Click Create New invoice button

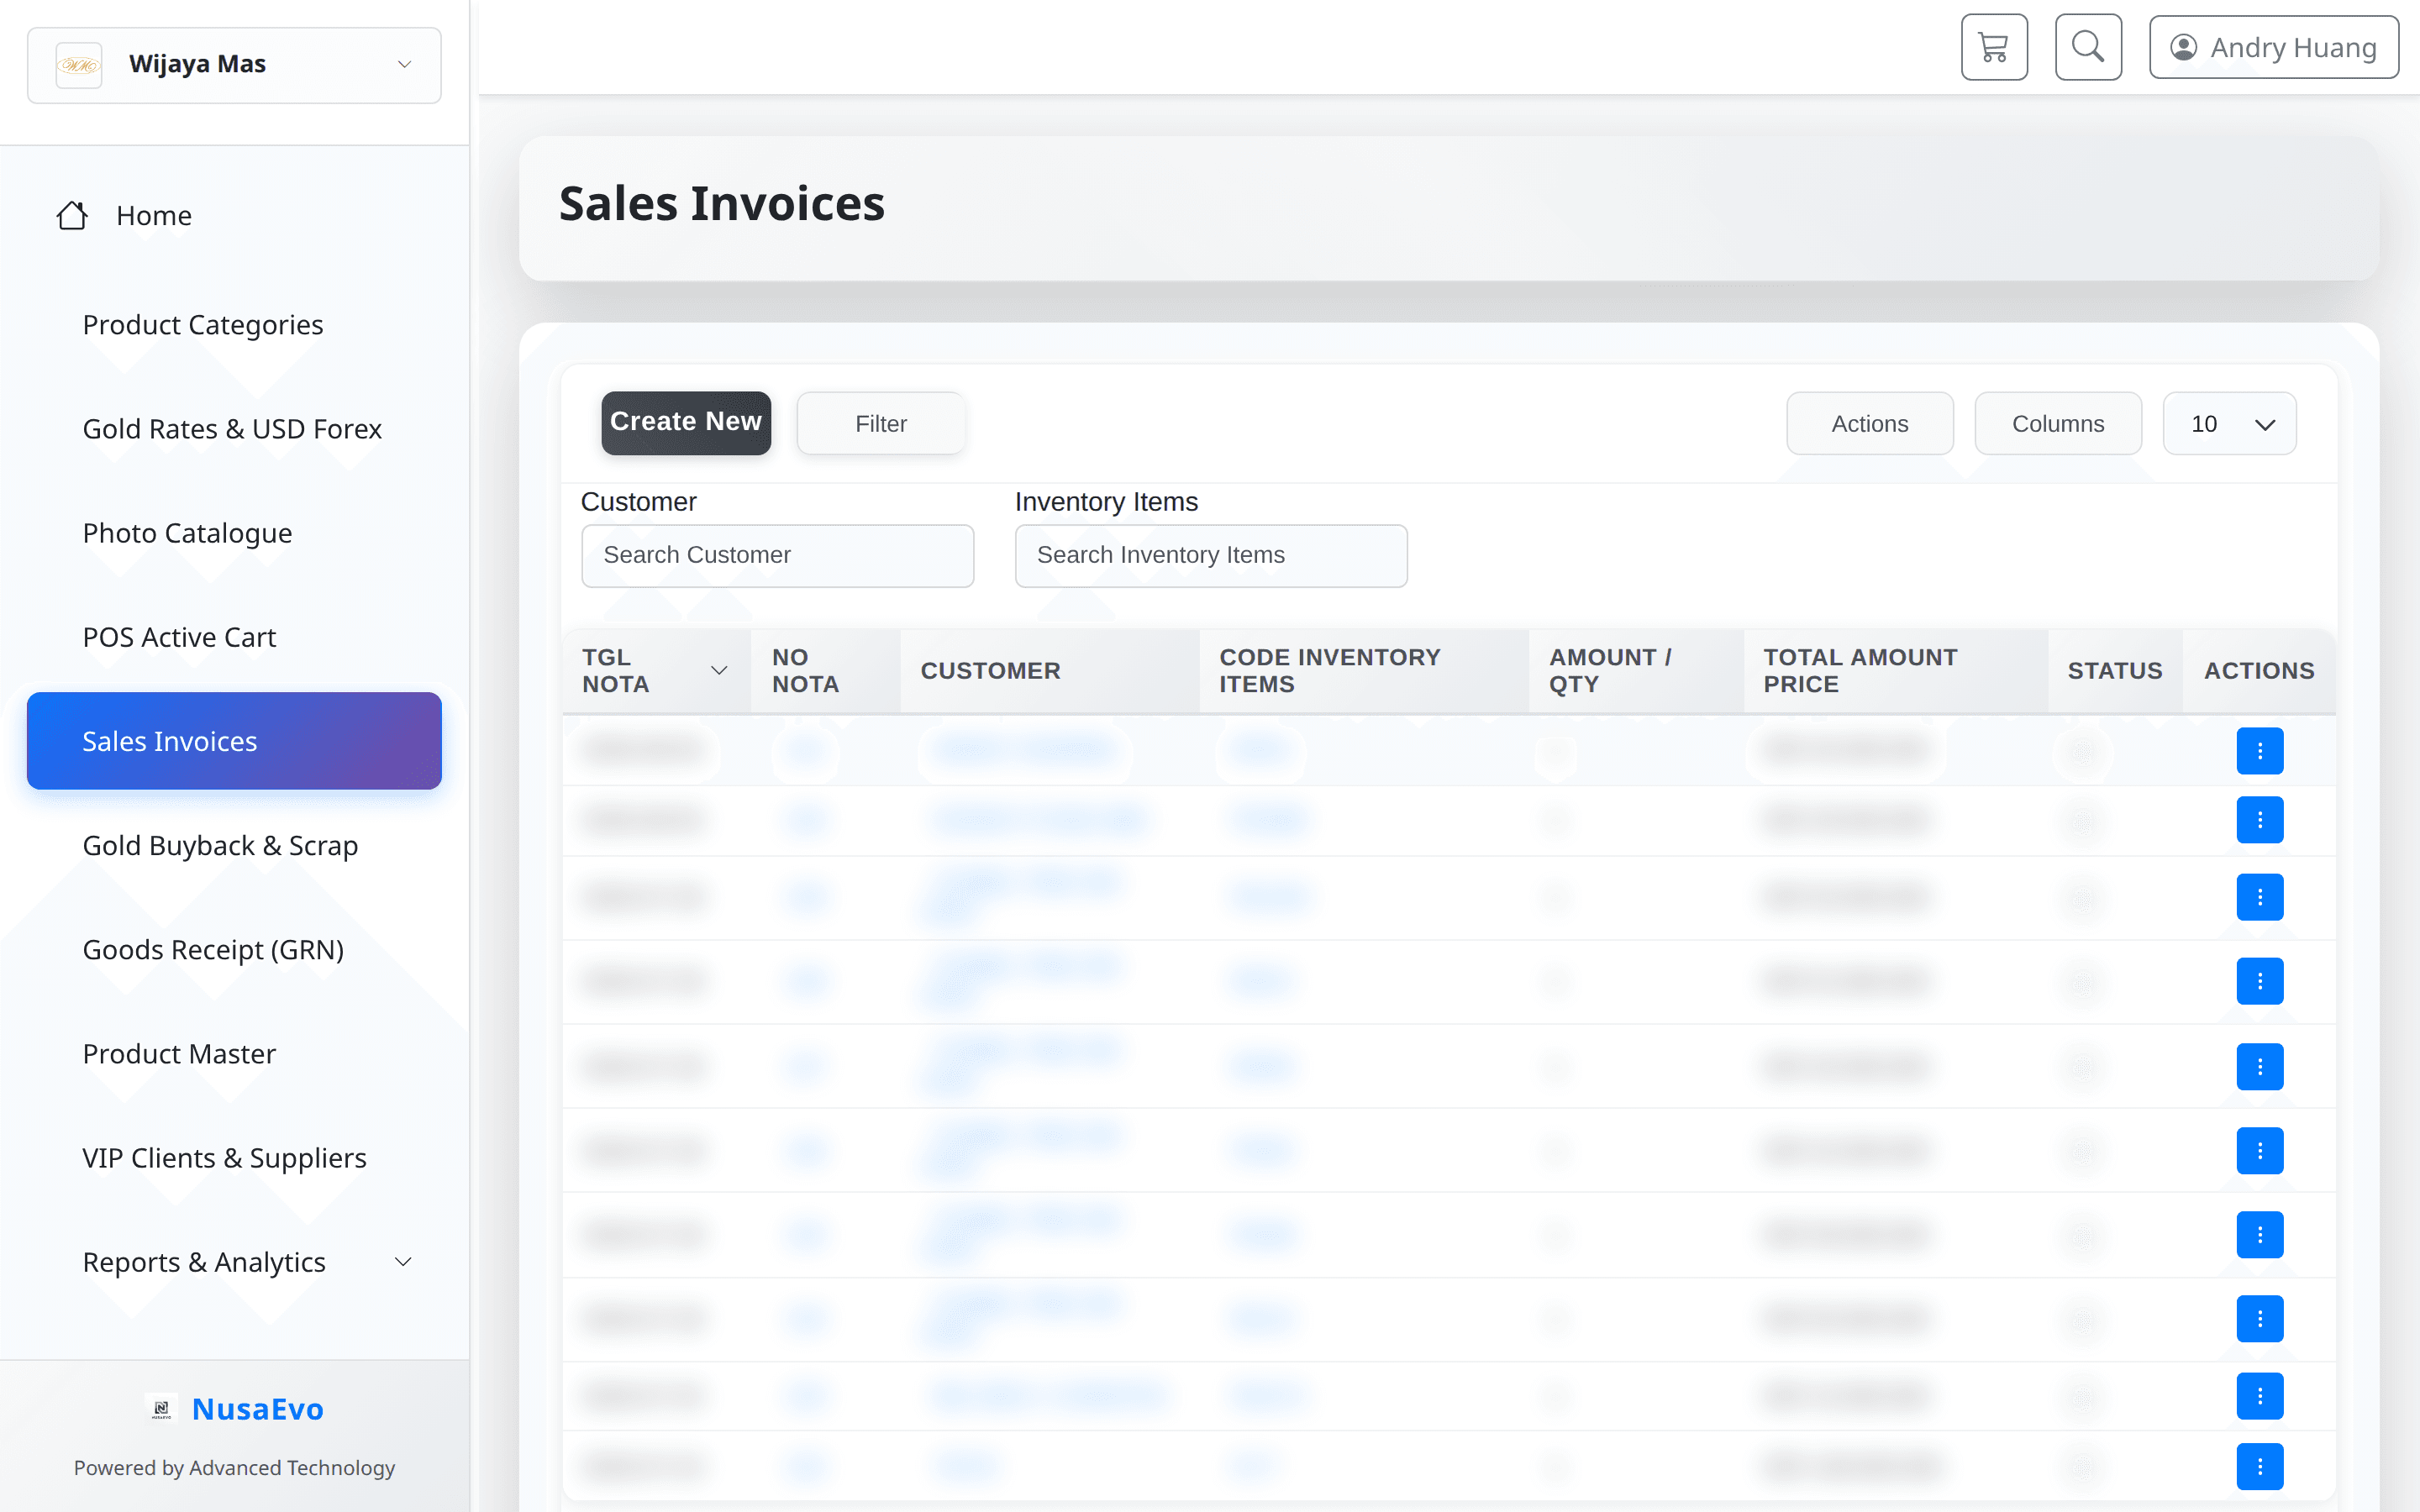686,423
